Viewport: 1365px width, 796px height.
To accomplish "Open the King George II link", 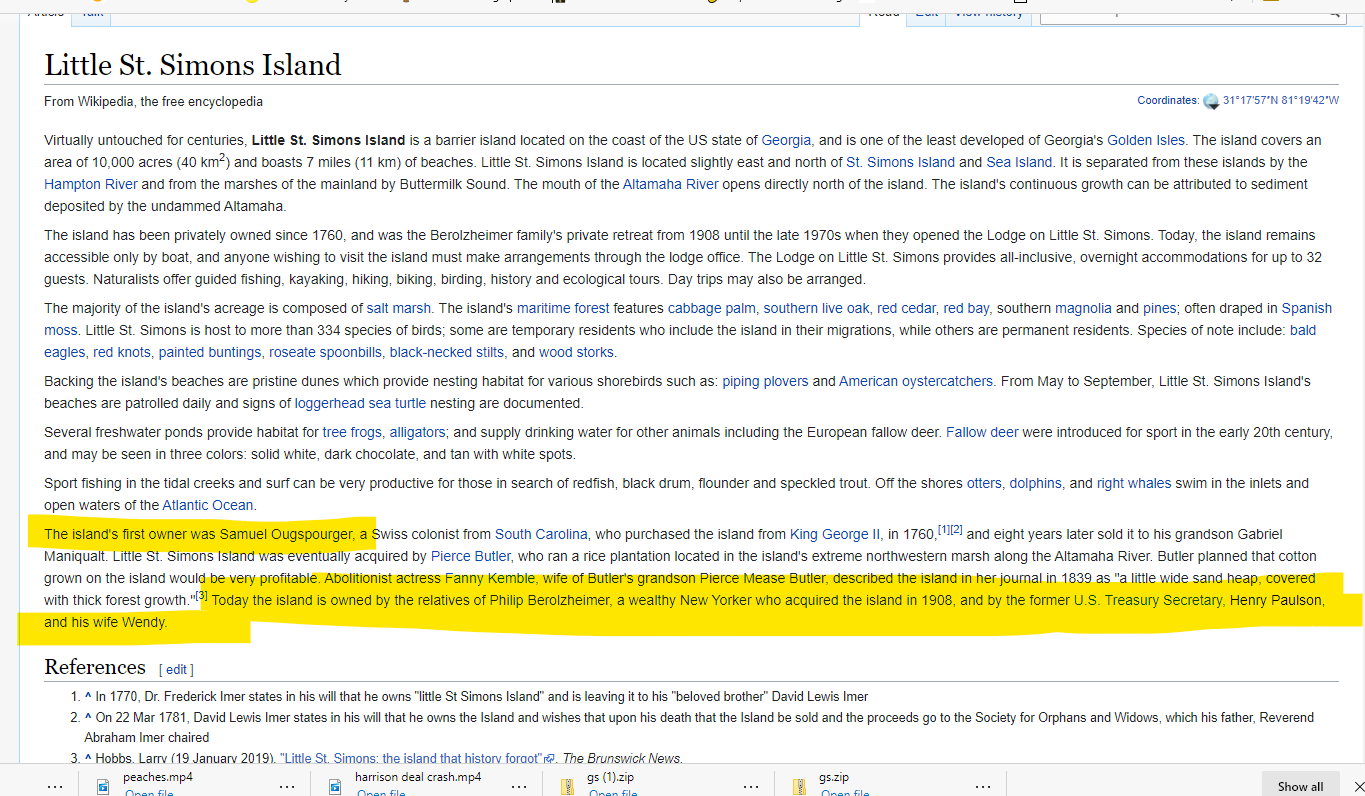I will tap(835, 534).
